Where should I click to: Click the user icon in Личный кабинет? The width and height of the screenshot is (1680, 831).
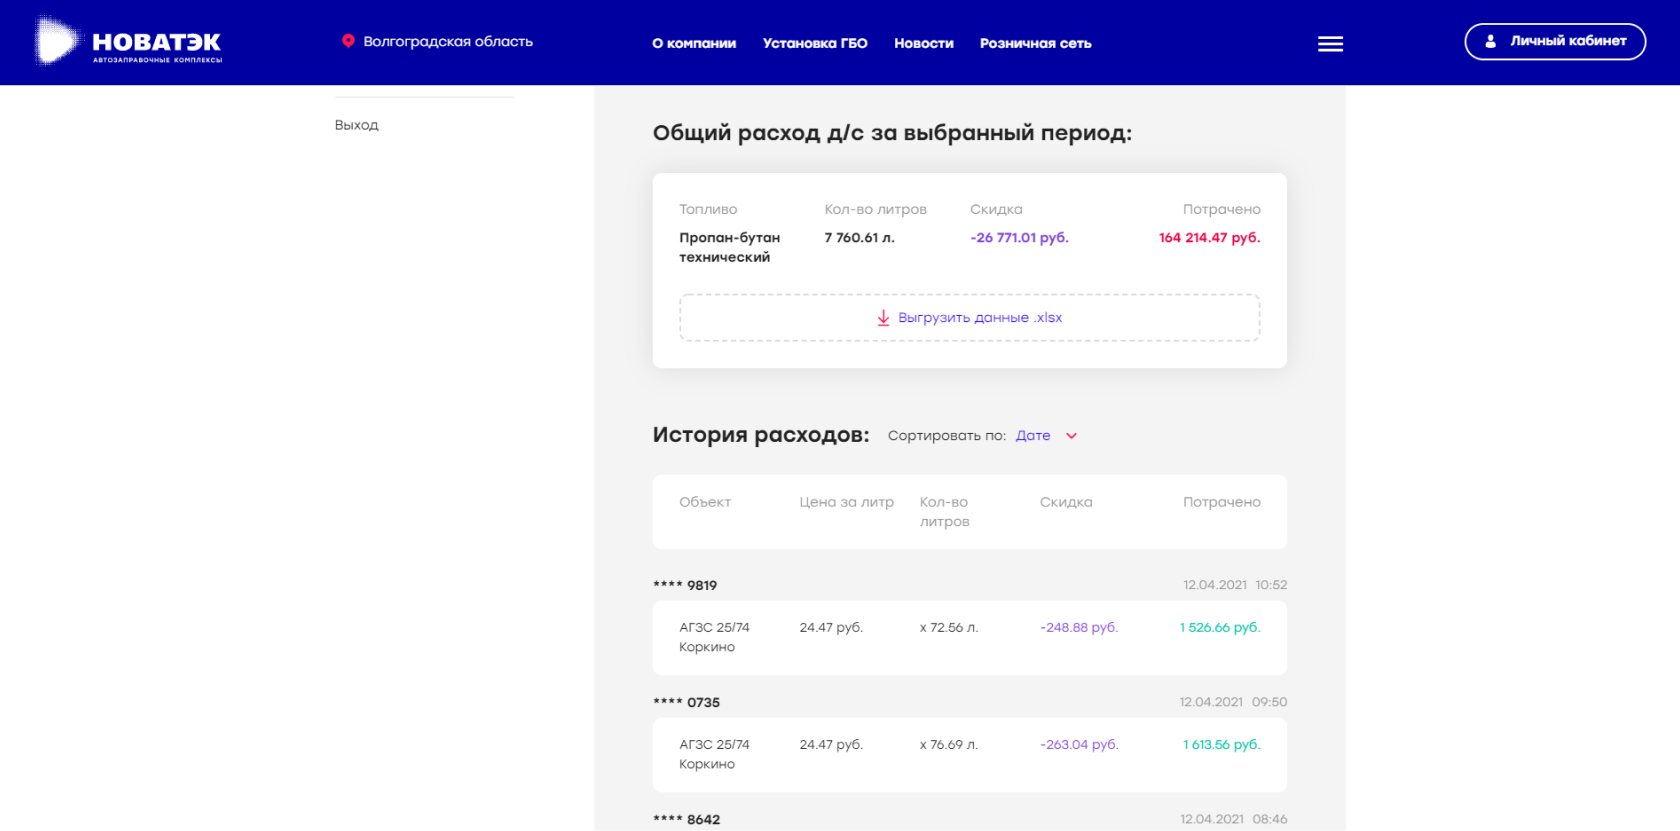pyautogui.click(x=1490, y=42)
